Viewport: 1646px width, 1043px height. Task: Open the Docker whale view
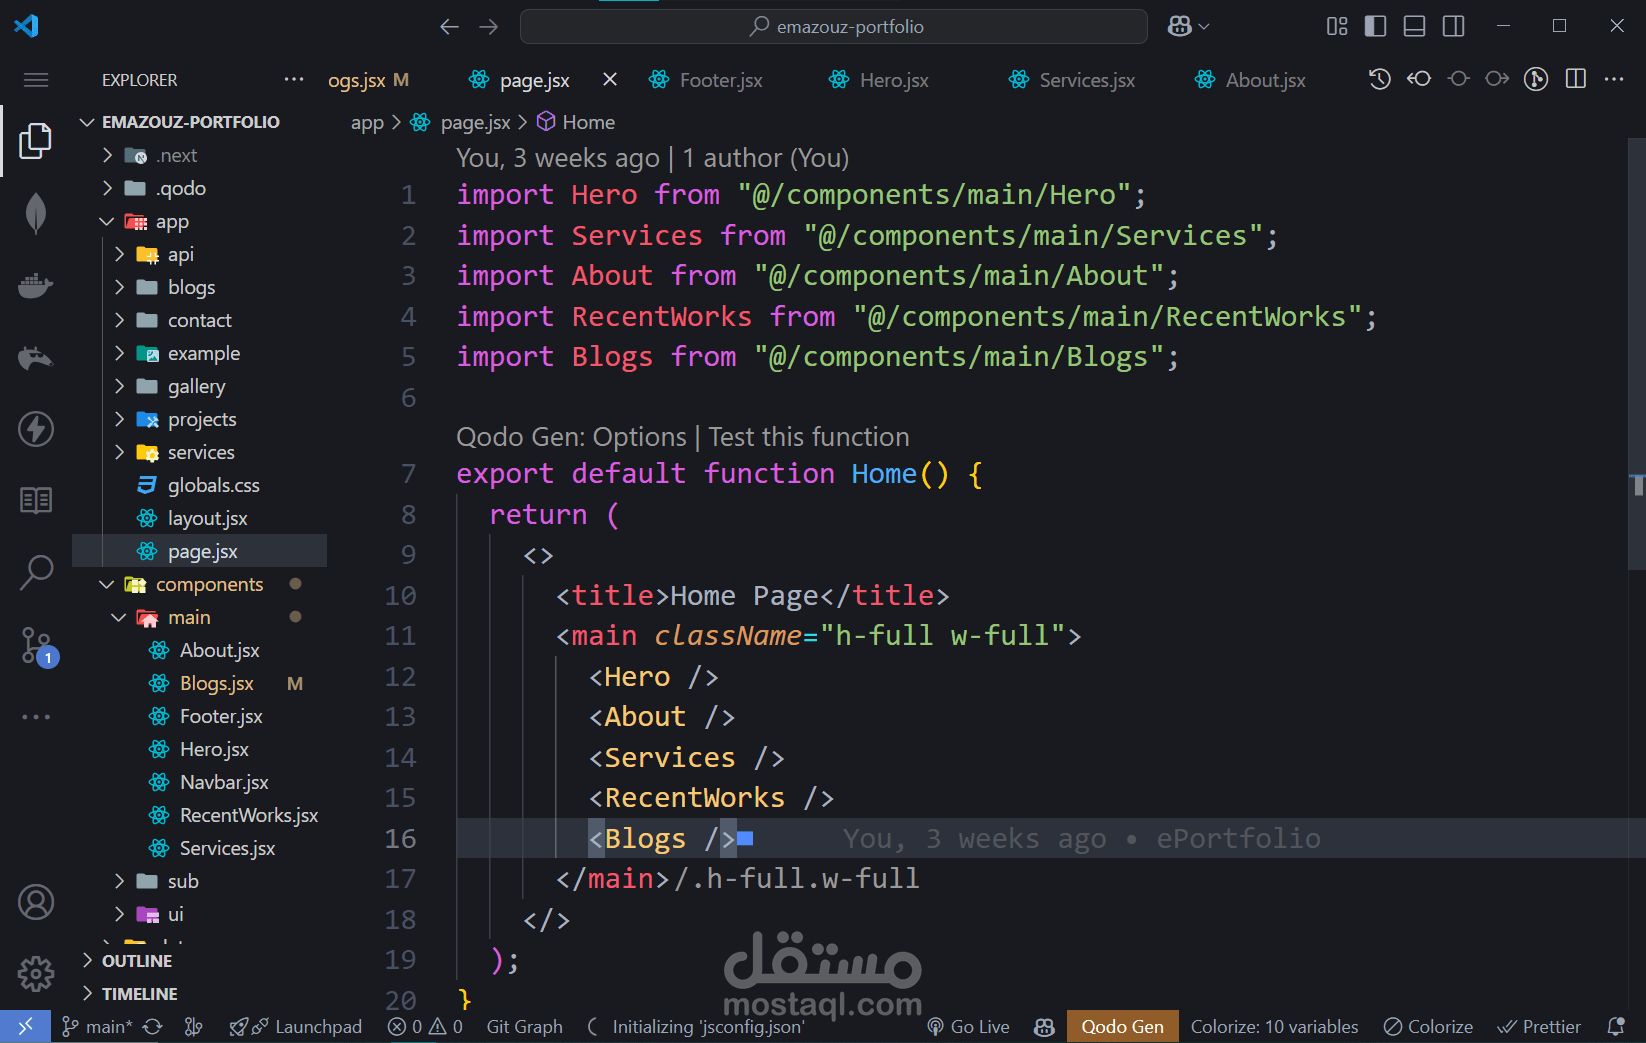[36, 286]
